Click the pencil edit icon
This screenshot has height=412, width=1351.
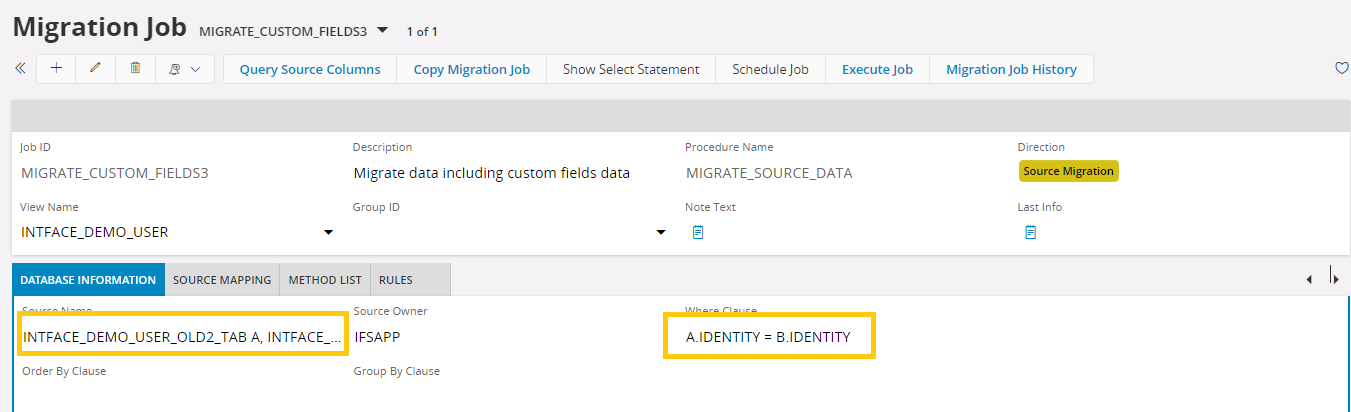[x=96, y=69]
